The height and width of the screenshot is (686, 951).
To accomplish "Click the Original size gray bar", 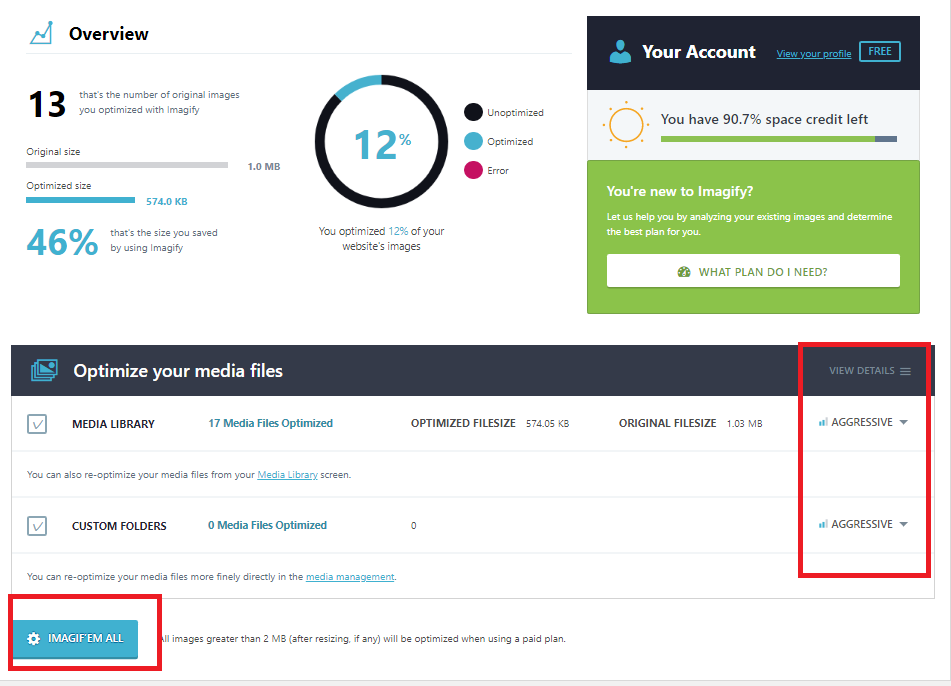I will click(127, 165).
